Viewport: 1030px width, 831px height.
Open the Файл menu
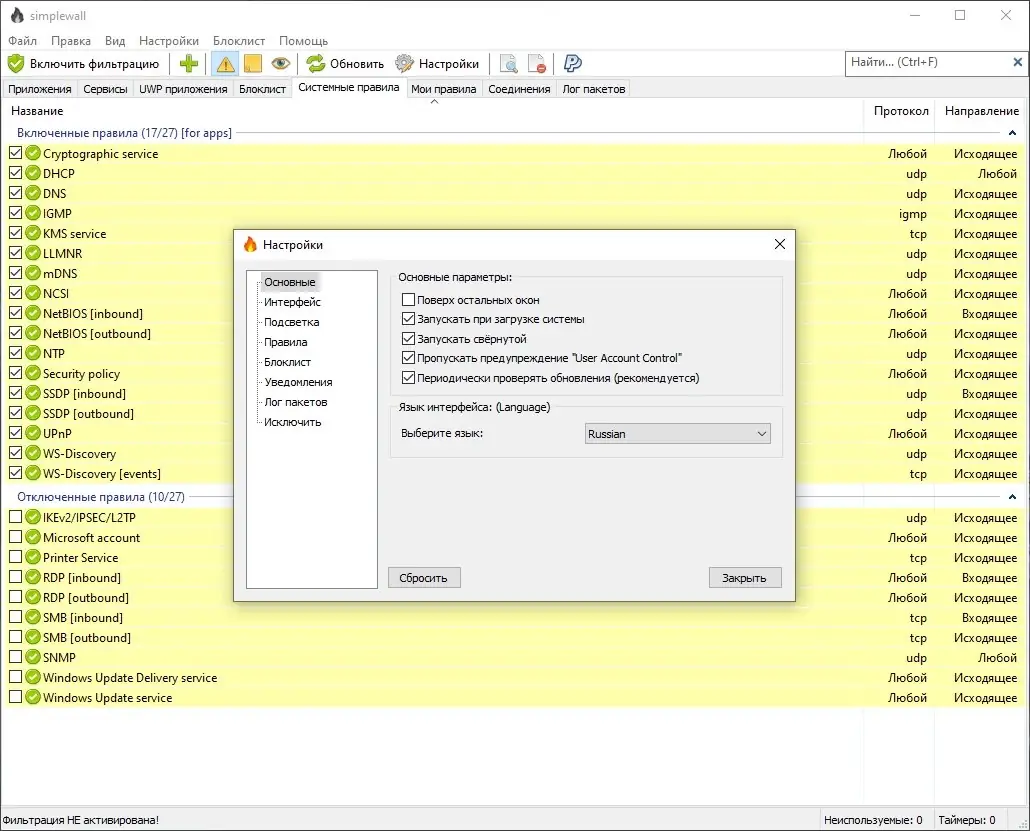point(22,41)
